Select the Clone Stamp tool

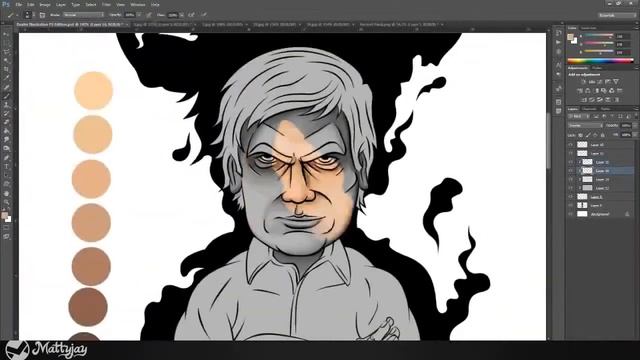[7, 104]
